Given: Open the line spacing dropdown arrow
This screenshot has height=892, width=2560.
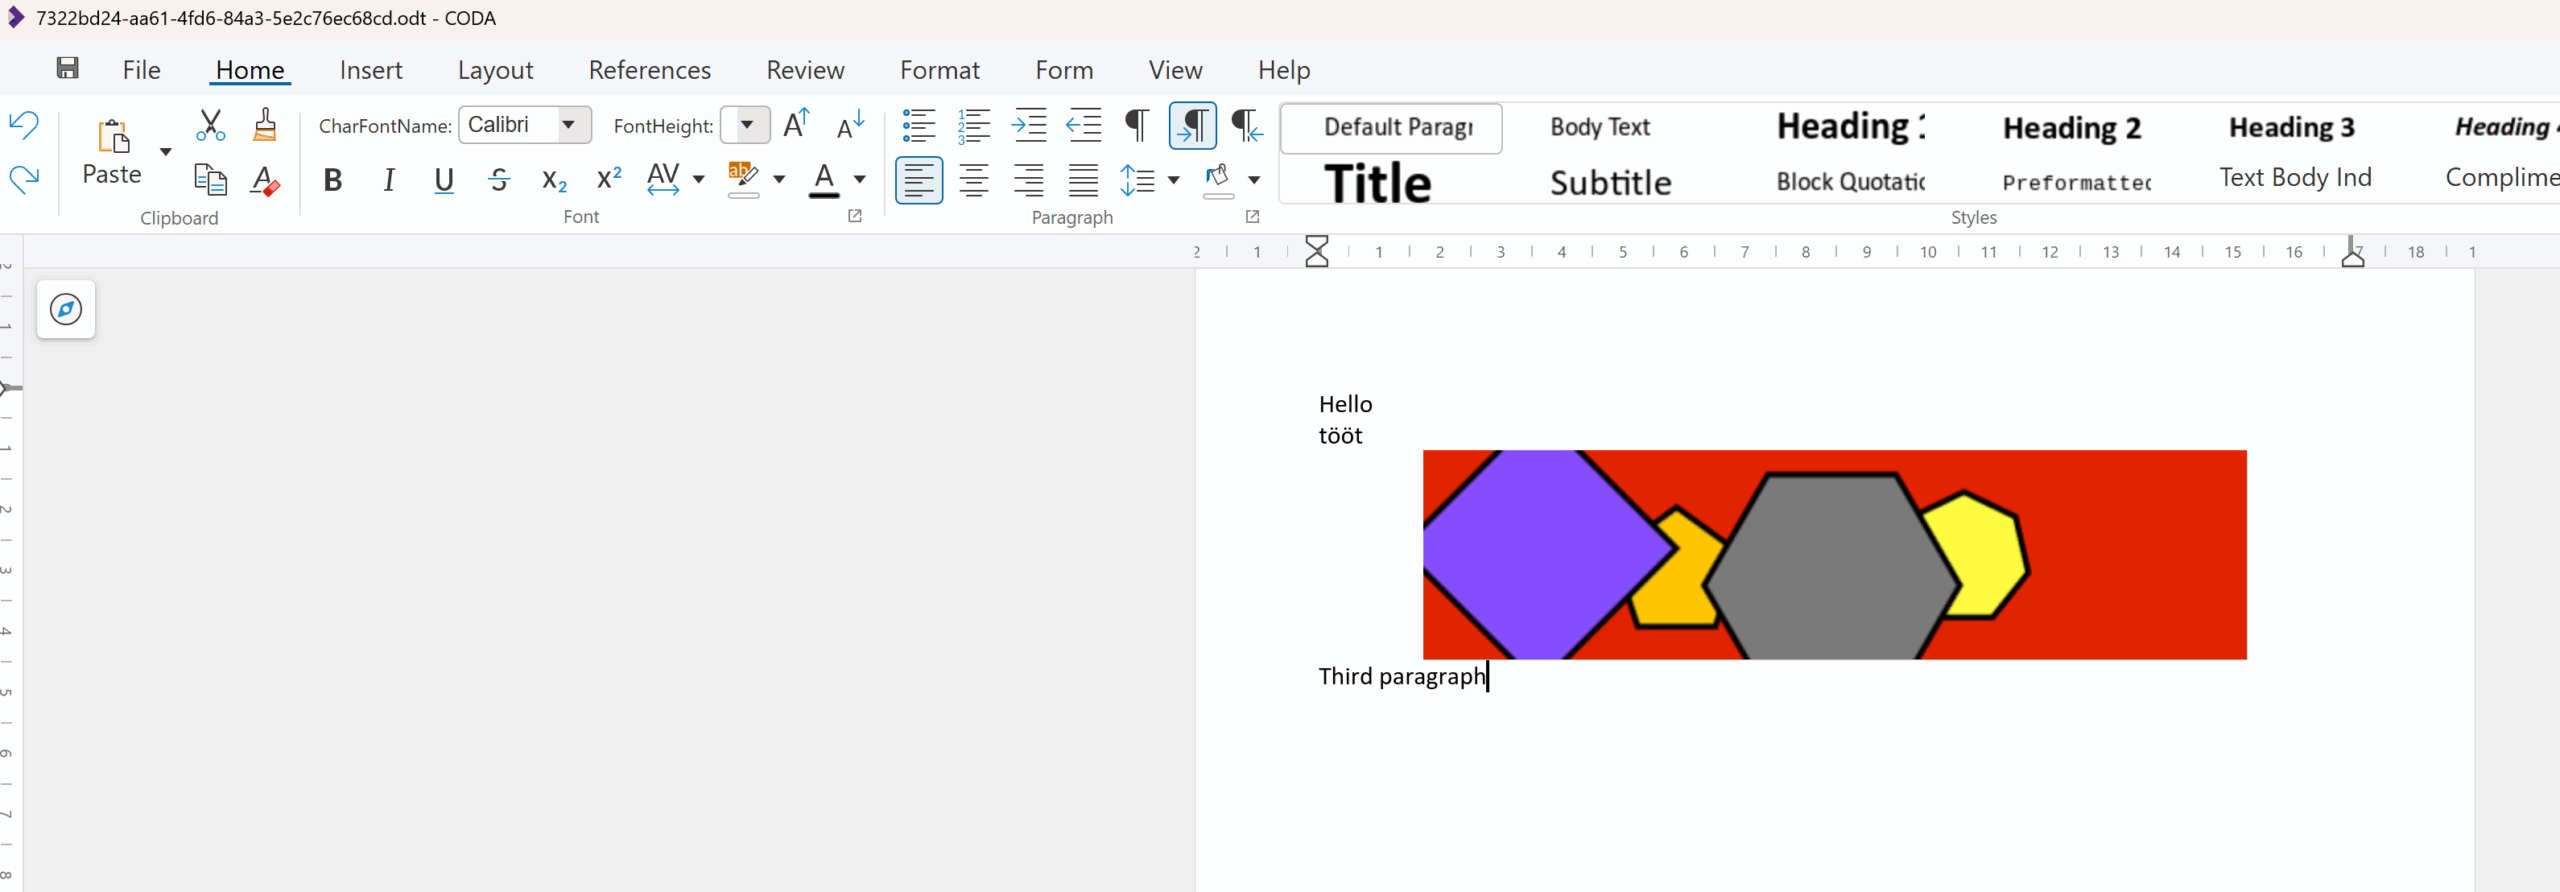Looking at the screenshot, I should [x=1174, y=180].
